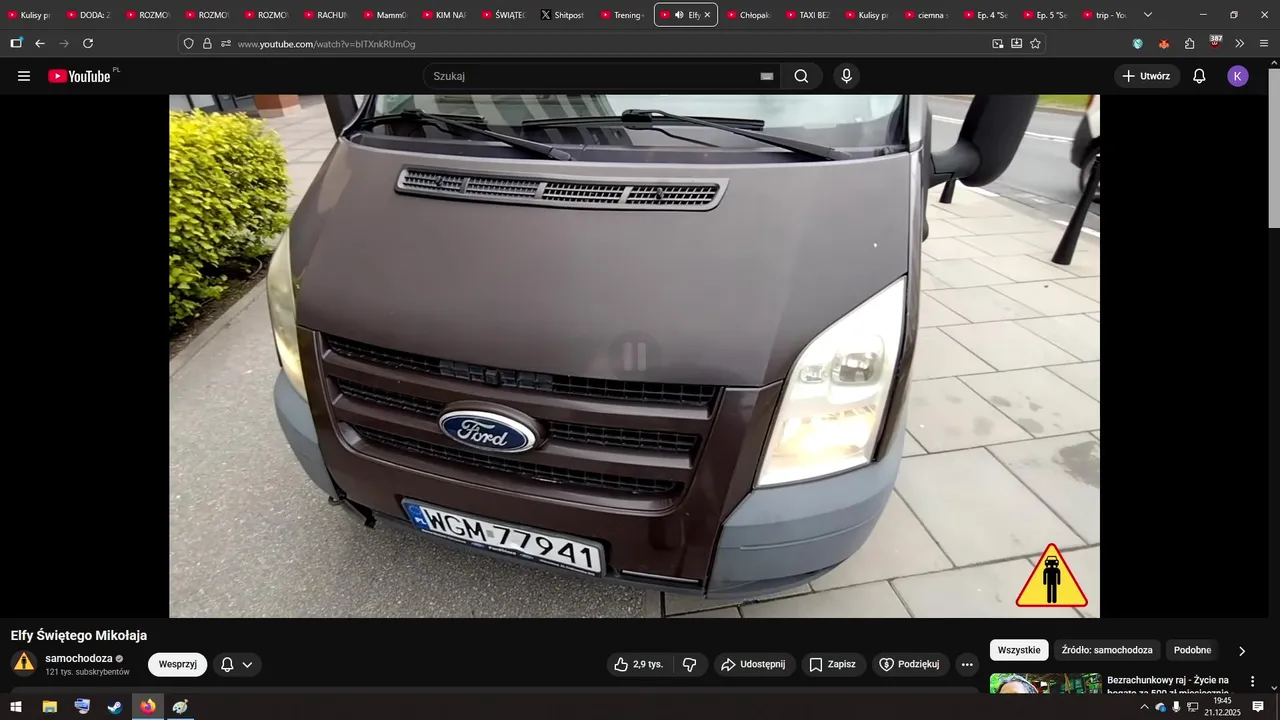
Task: Select the Źródło: samochodoza chip
Action: pos(1107,650)
